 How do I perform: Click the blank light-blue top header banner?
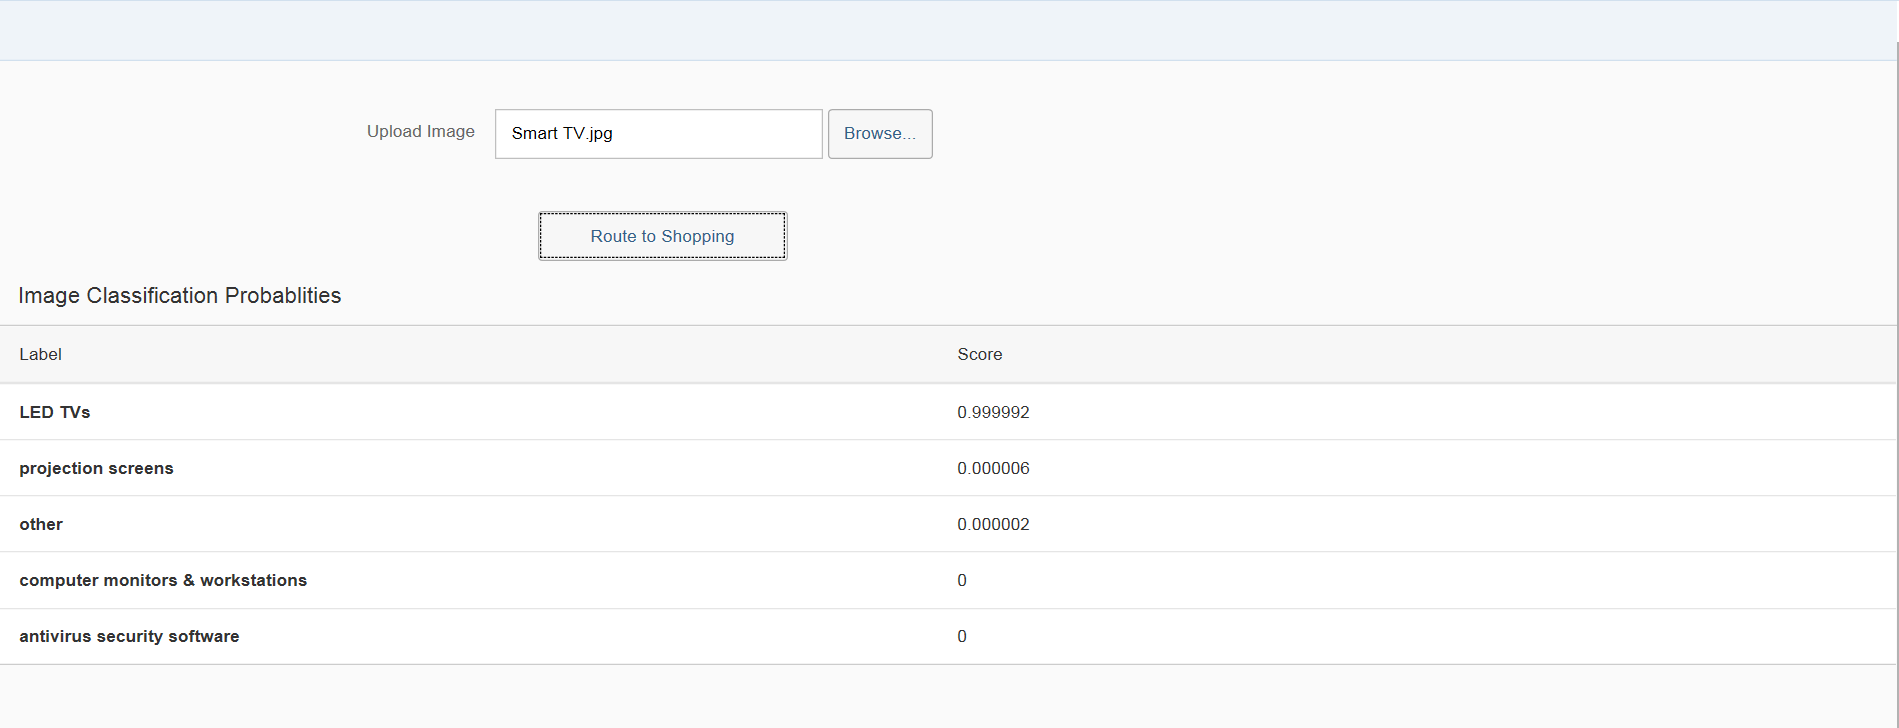point(948,30)
